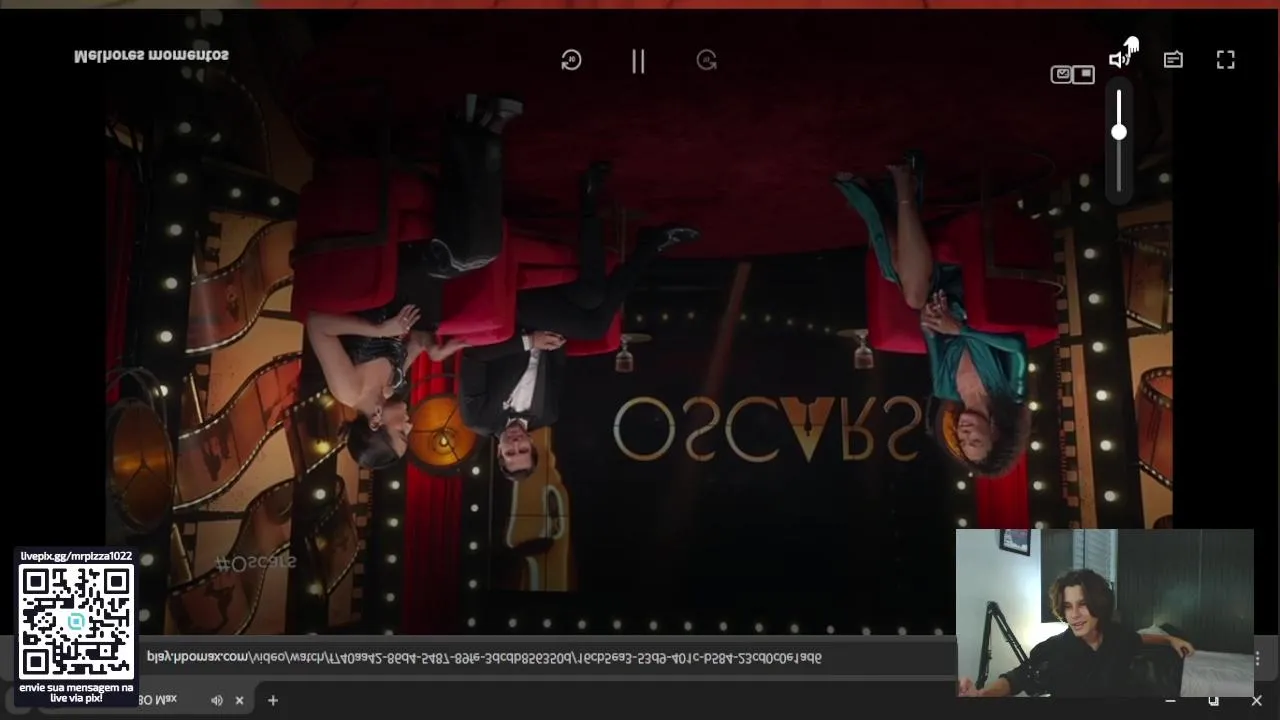Open the subtitles and audio settings icon

coord(1173,60)
